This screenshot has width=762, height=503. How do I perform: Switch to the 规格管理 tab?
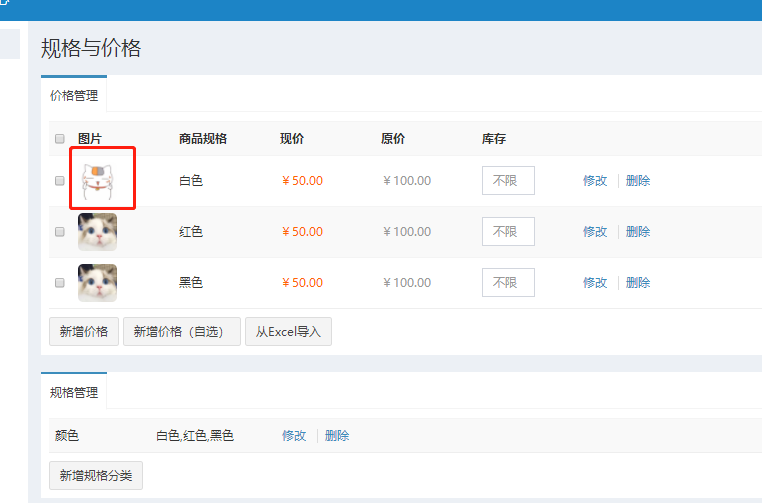(x=74, y=392)
